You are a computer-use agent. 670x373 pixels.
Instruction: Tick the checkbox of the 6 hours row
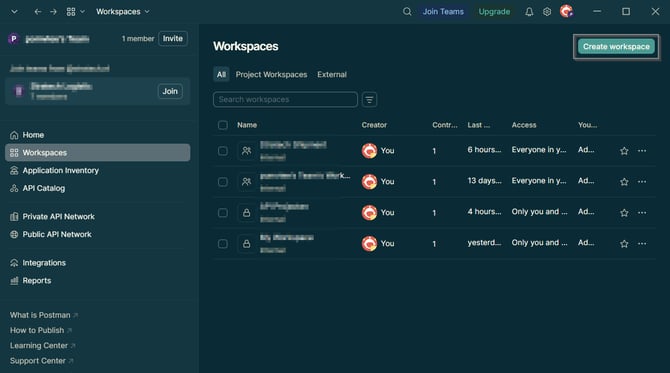pos(223,151)
